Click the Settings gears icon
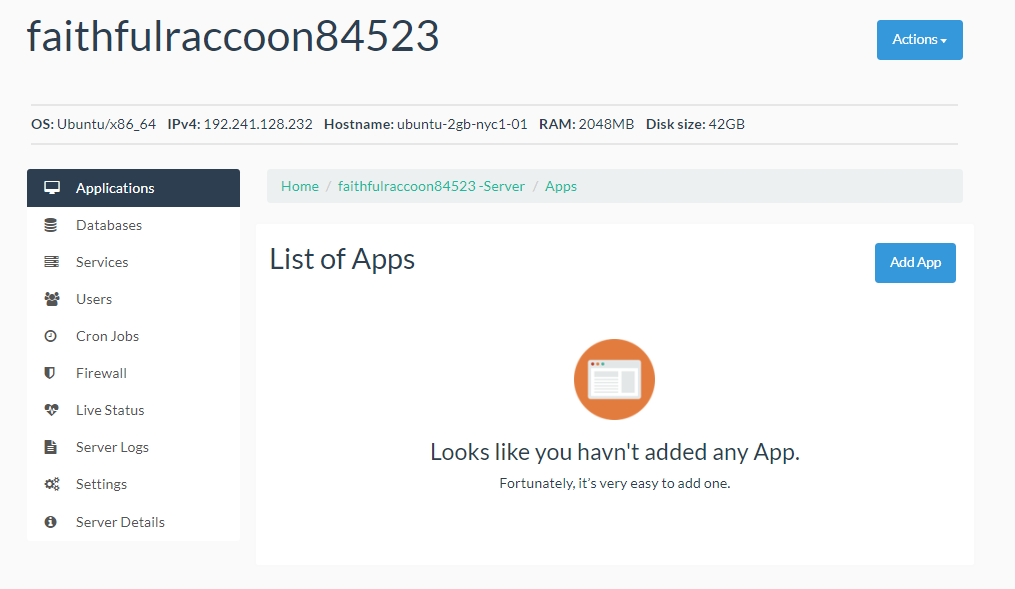1015x589 pixels. point(52,484)
